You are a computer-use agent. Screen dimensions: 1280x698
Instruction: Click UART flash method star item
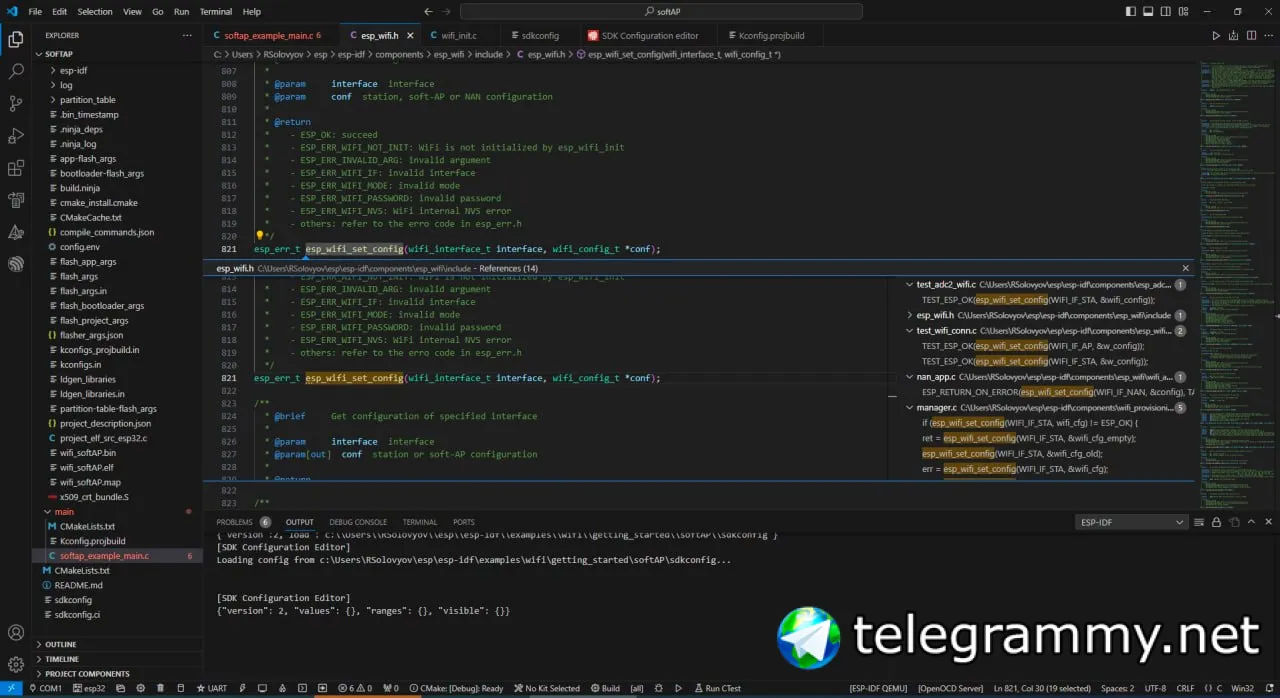coord(212,688)
